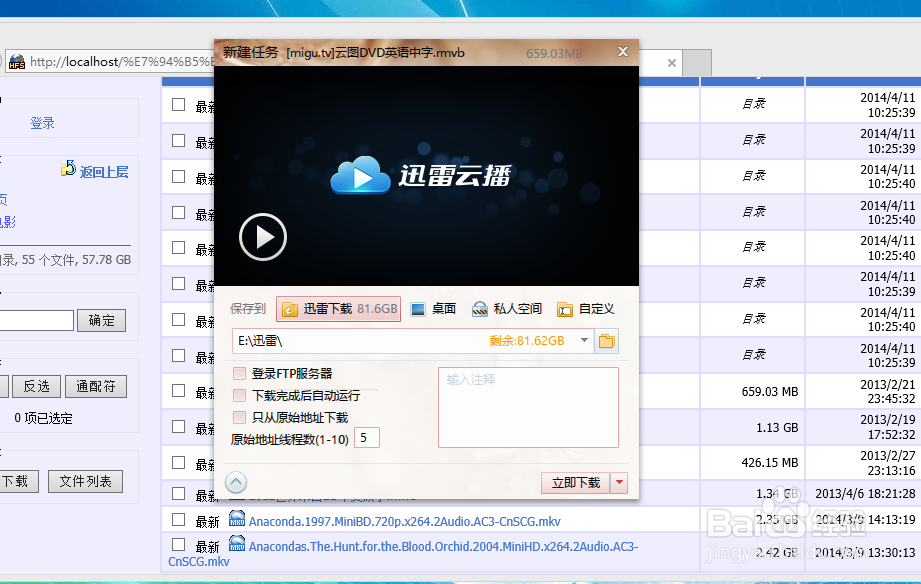
Task: Click the 迅雷下载 folder icon
Action: [290, 309]
